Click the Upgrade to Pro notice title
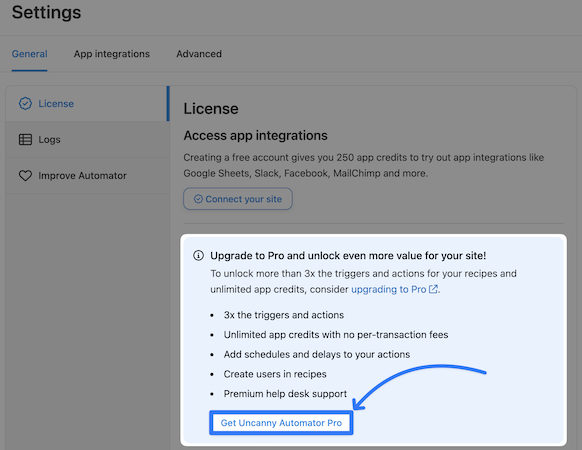The width and height of the screenshot is (582, 450). click(x=348, y=255)
